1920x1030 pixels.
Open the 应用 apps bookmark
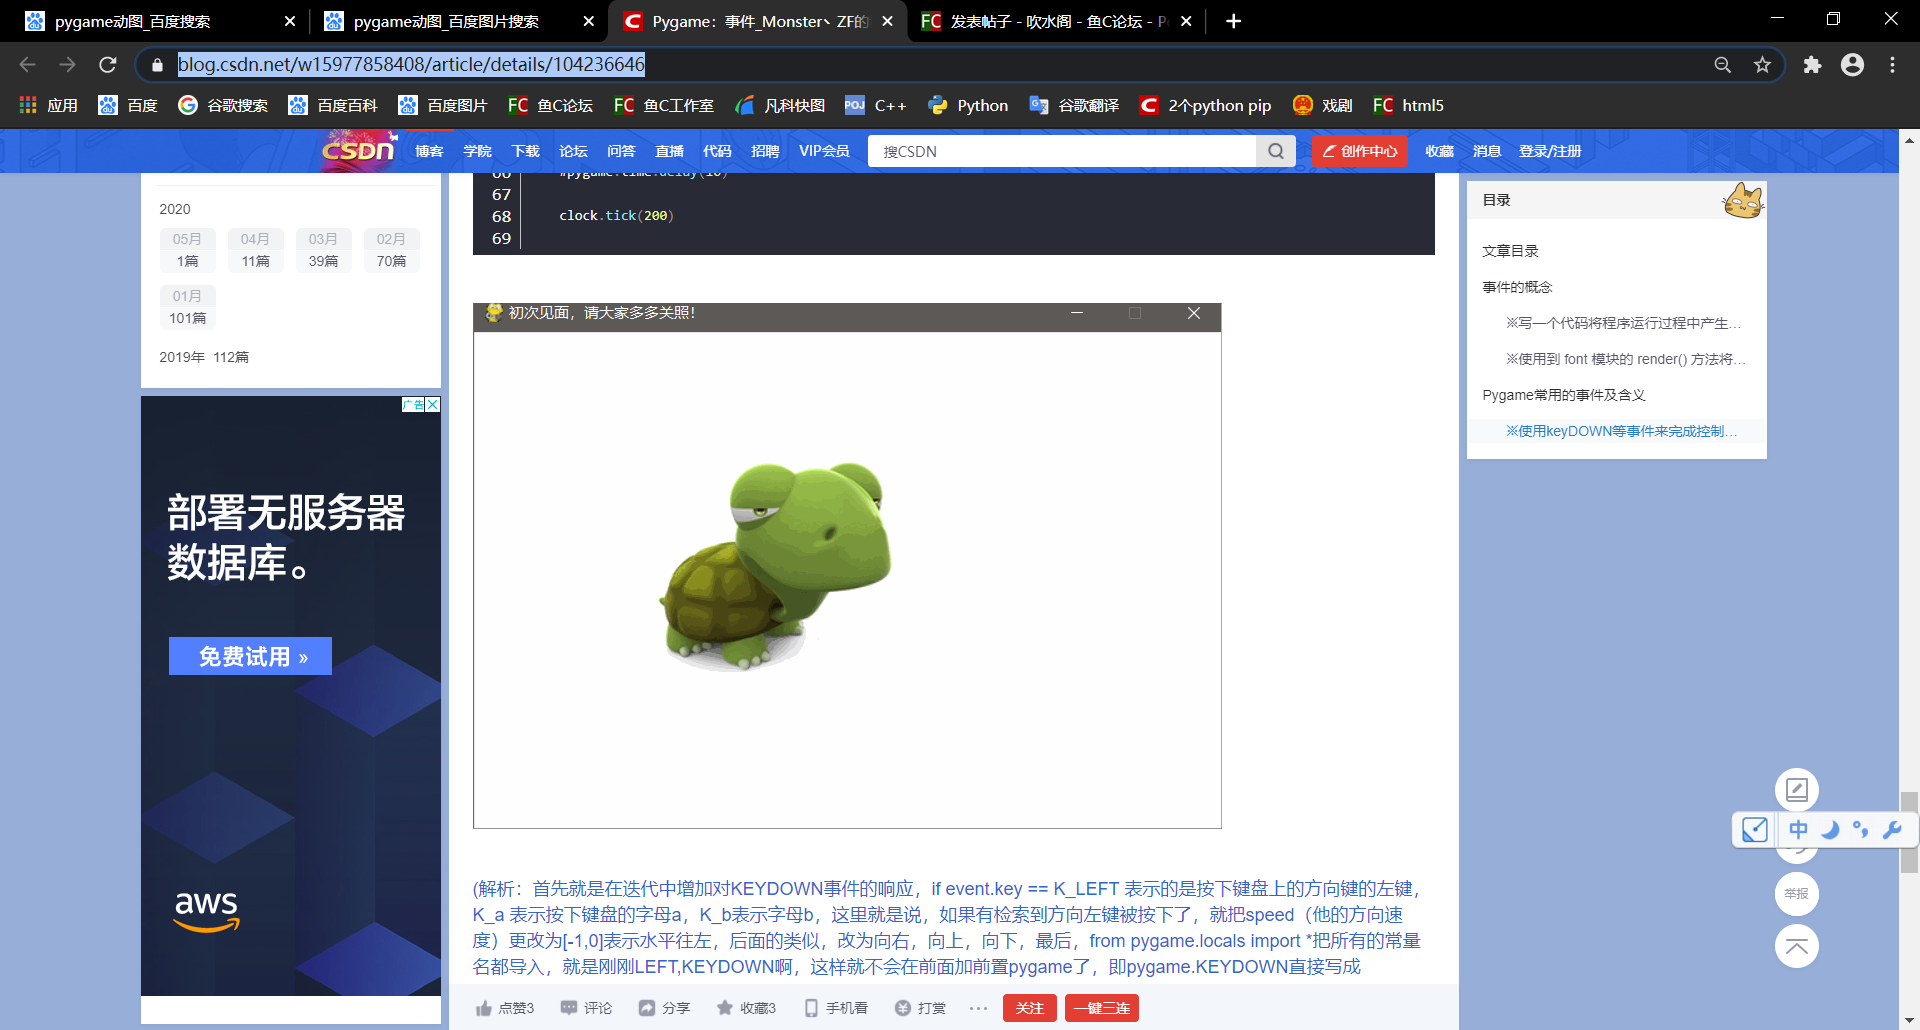48,105
